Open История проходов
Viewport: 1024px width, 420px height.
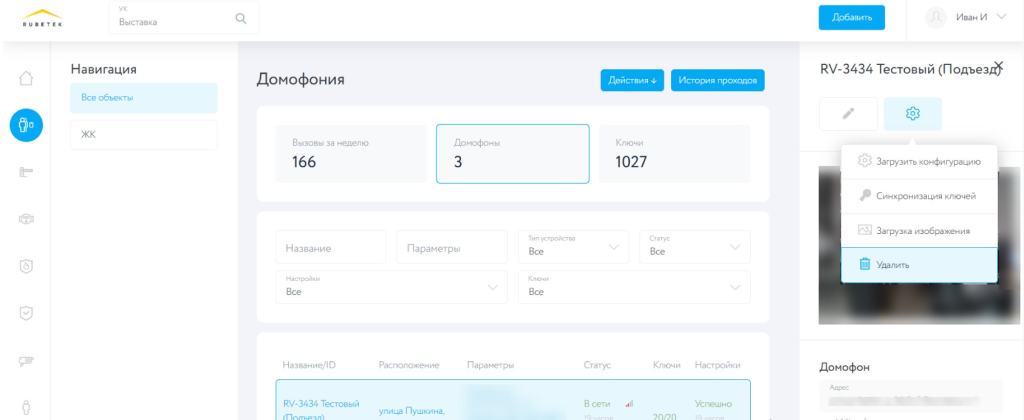point(717,80)
